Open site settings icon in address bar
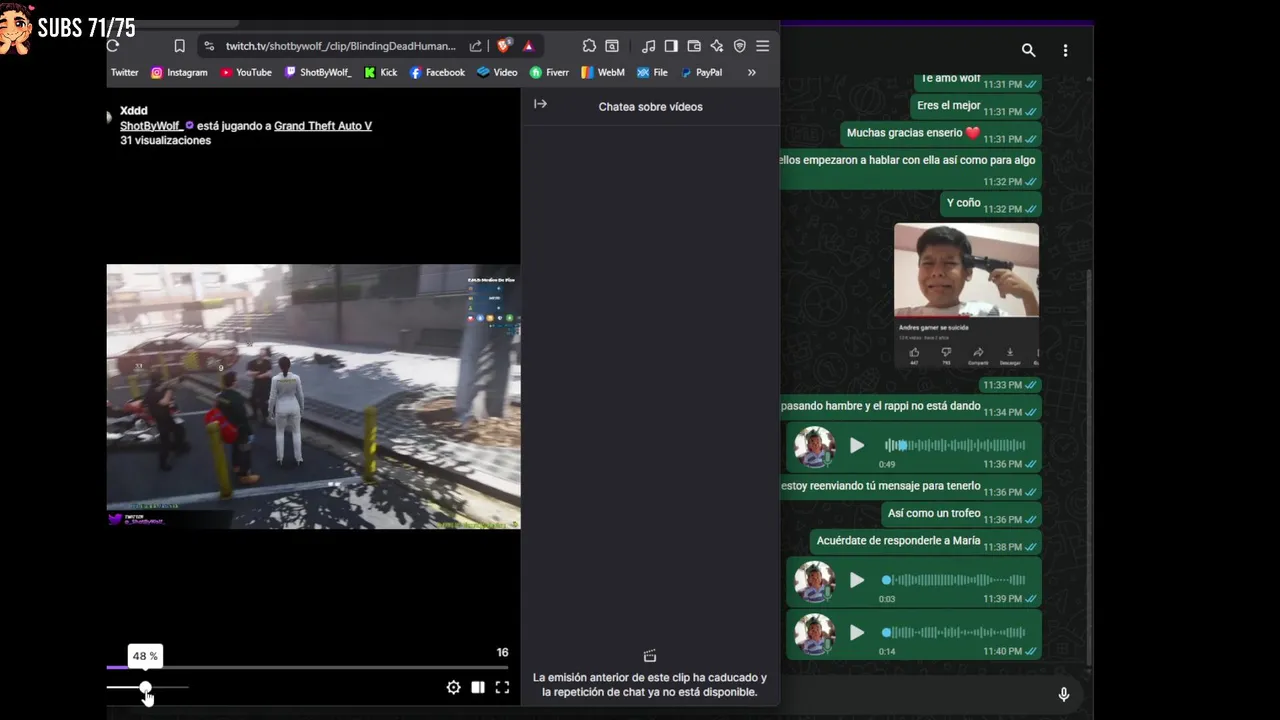 pyautogui.click(x=208, y=46)
